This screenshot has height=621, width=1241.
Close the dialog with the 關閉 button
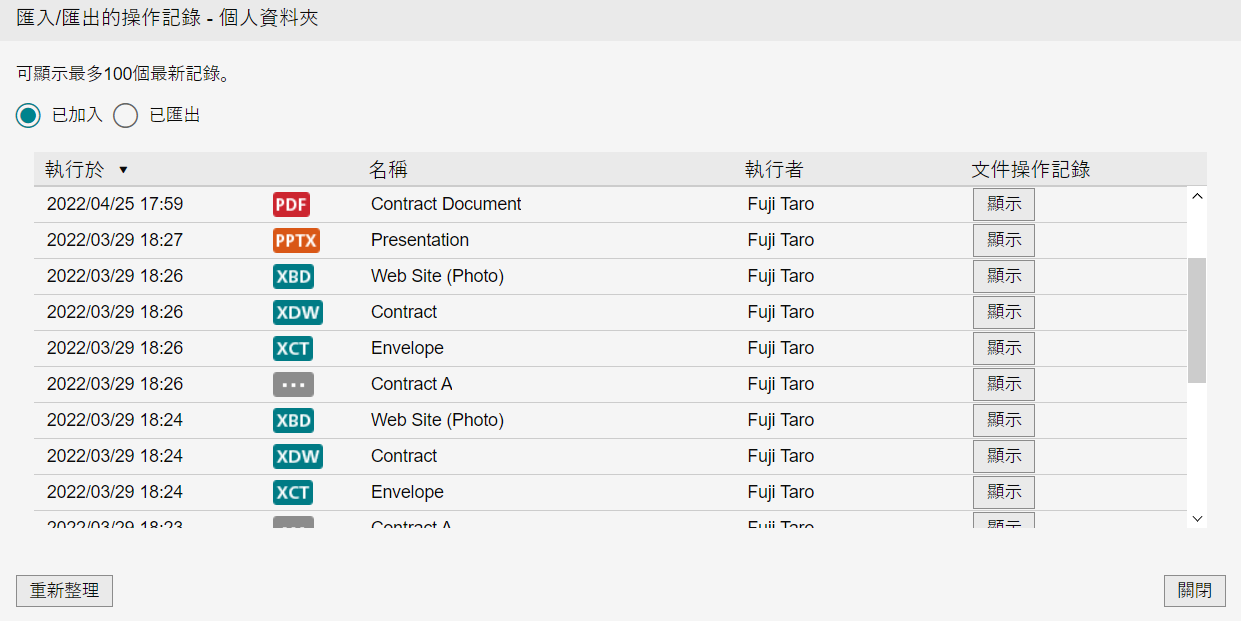point(1195,591)
